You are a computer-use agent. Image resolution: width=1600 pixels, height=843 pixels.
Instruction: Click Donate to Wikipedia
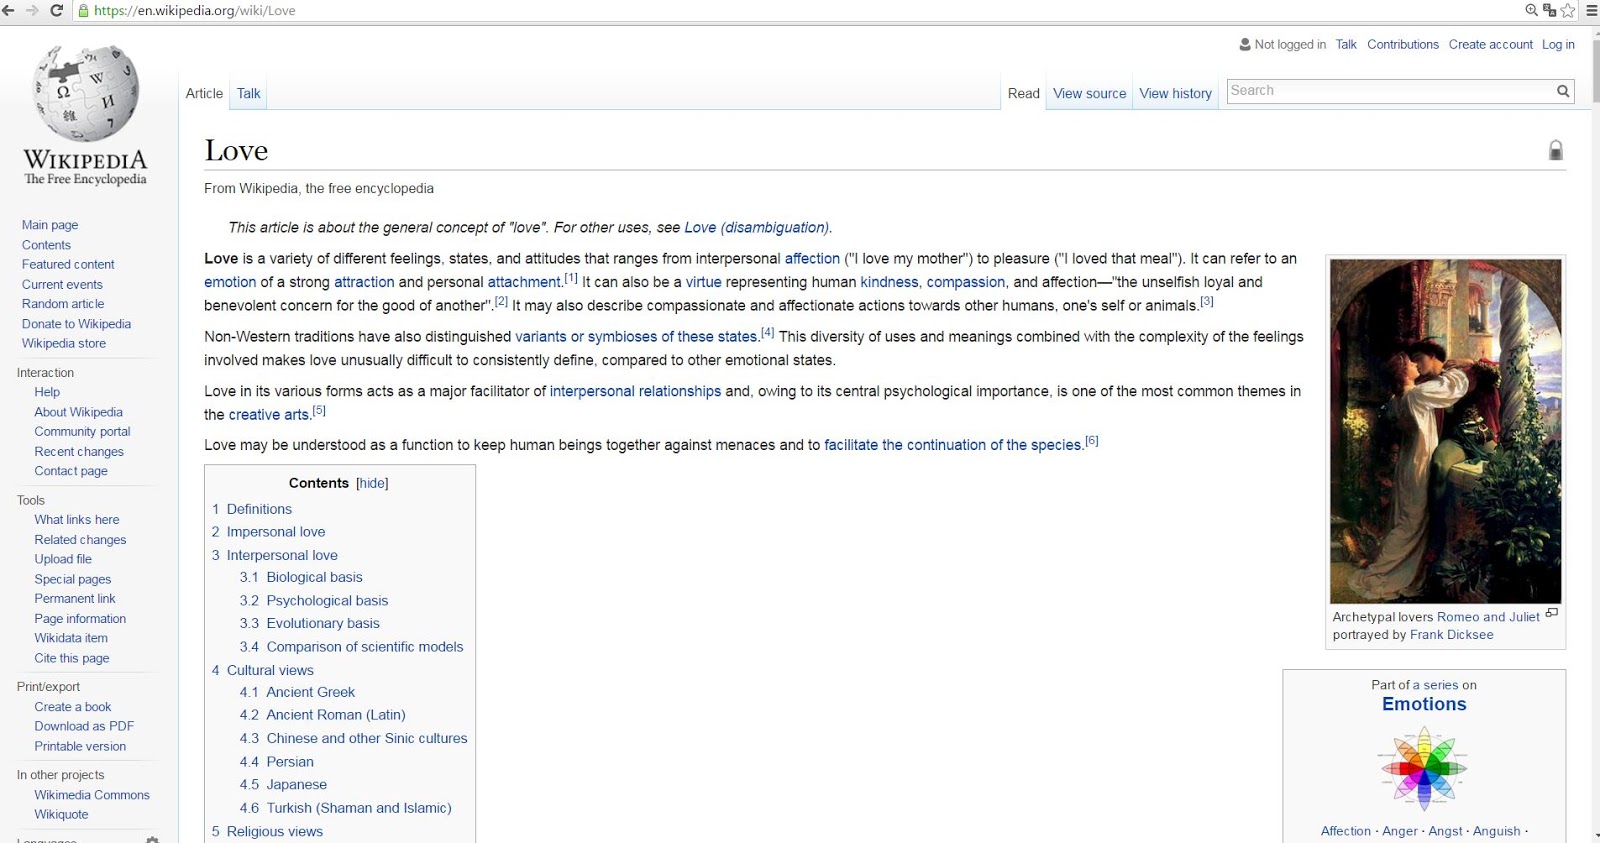pos(76,324)
